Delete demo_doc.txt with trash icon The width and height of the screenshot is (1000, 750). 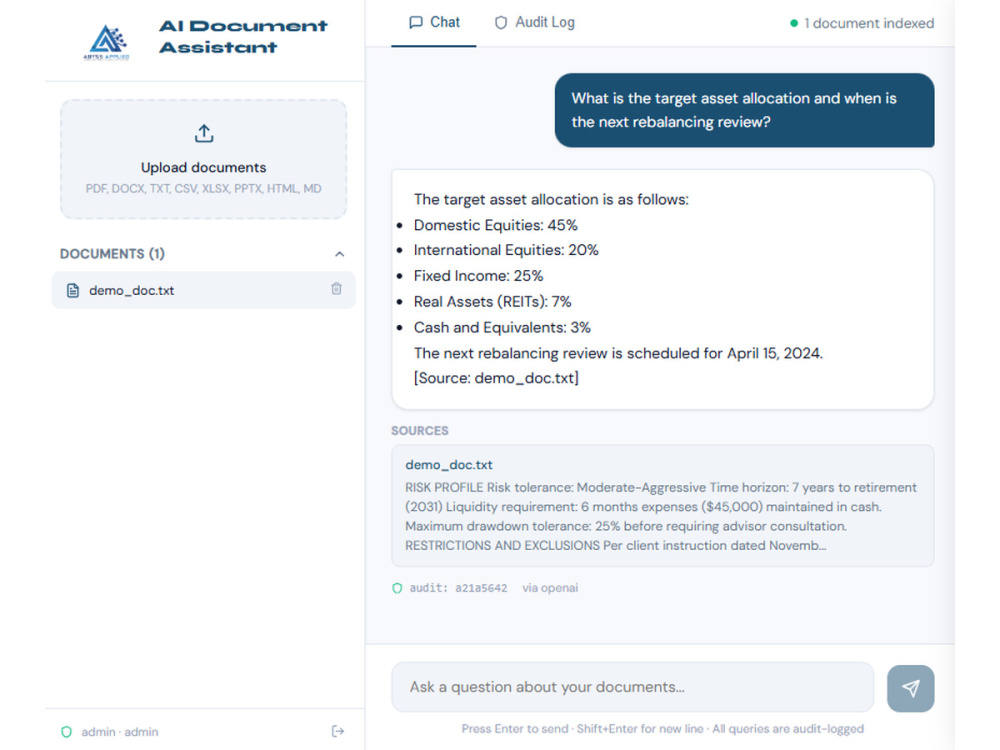point(336,289)
